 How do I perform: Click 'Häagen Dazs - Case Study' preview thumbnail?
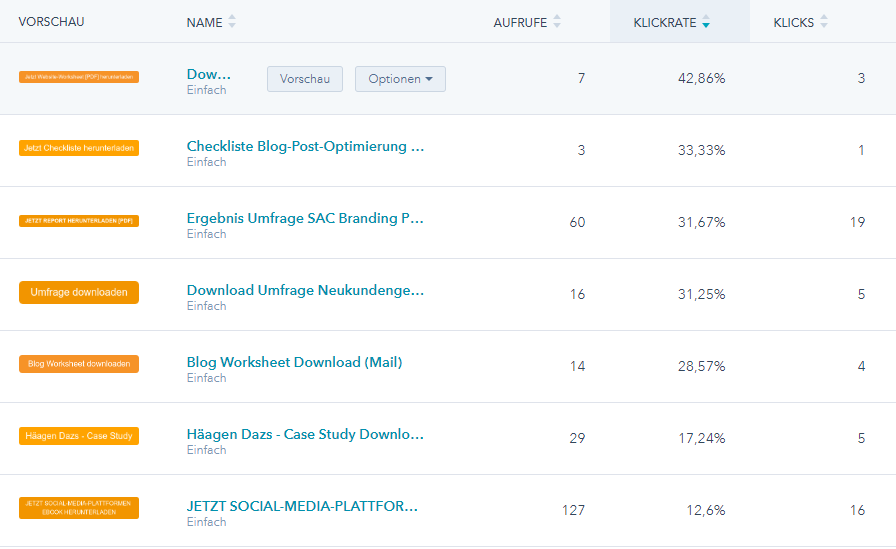pyautogui.click(x=79, y=436)
